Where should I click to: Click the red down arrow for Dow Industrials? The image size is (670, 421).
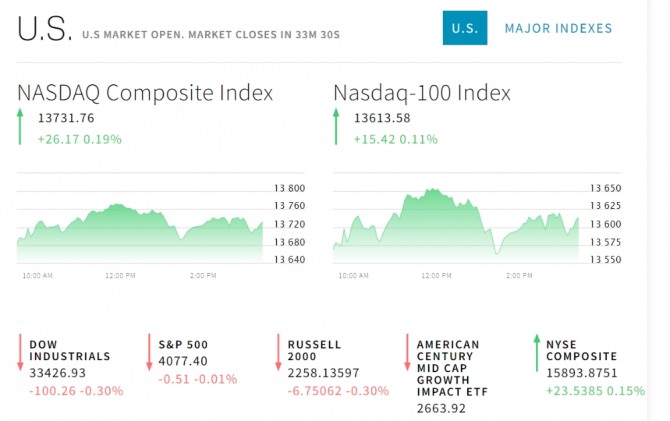(x=20, y=352)
